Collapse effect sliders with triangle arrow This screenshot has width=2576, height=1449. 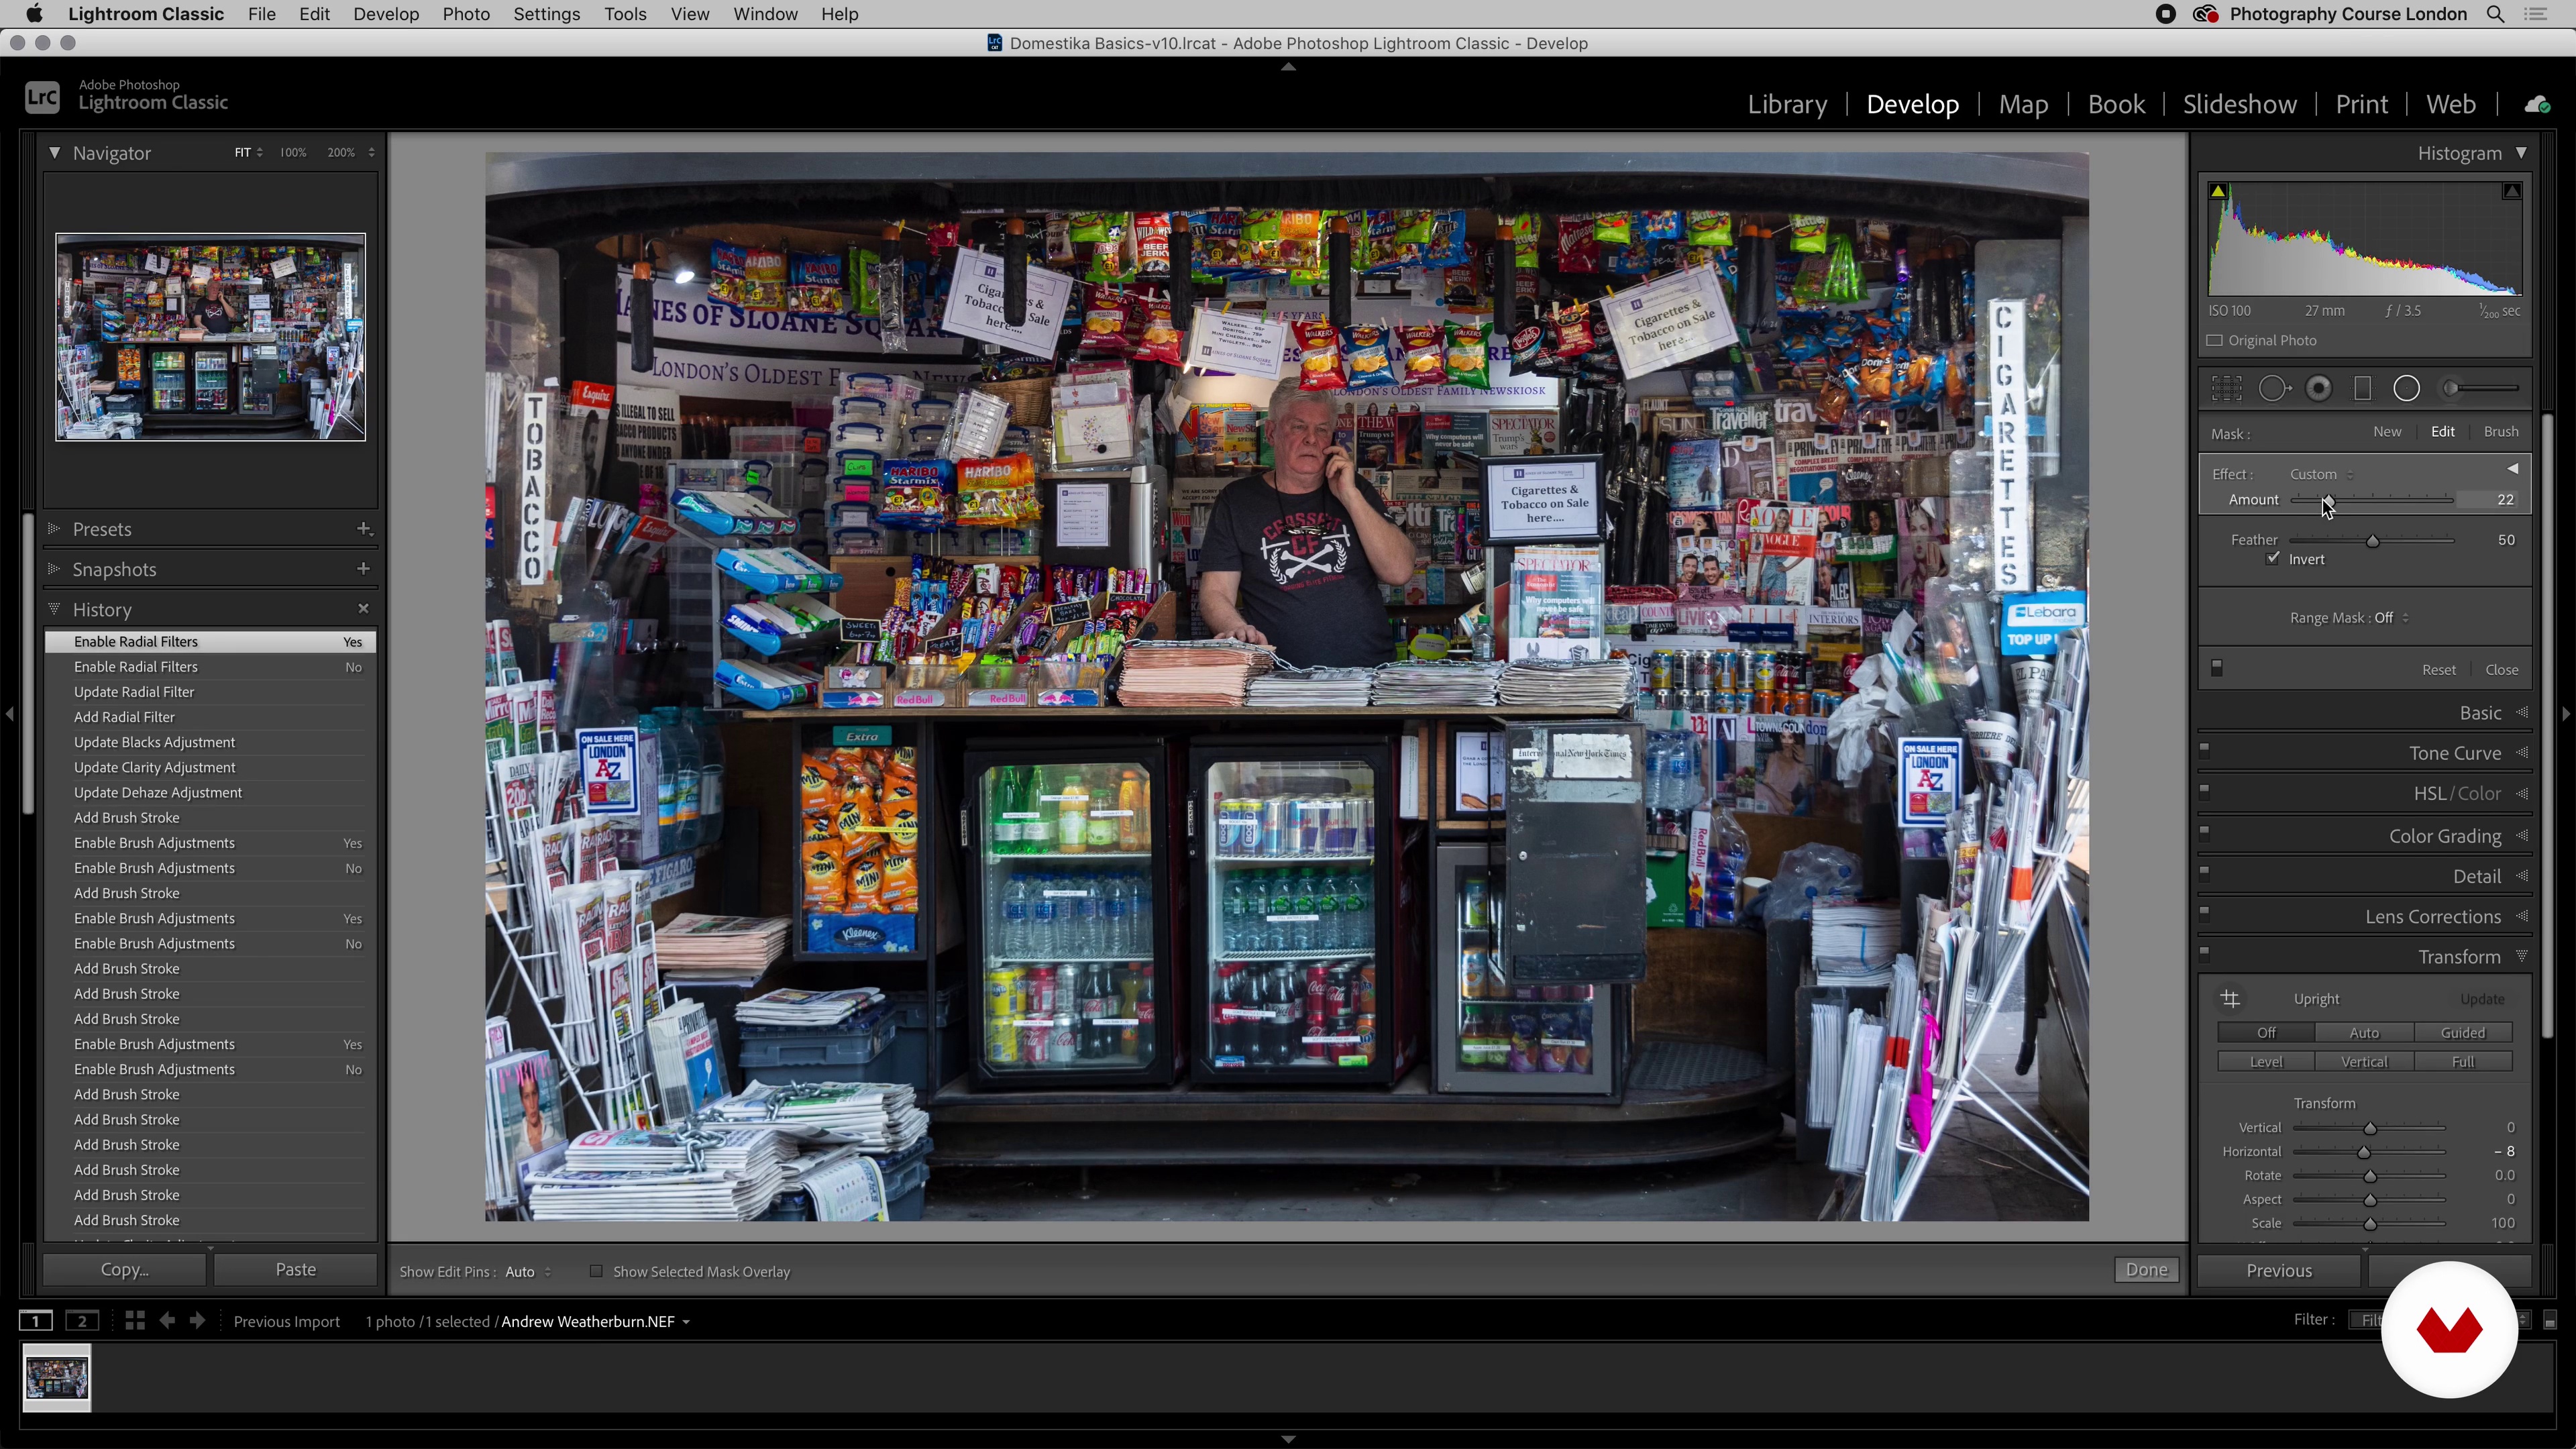pos(2512,469)
